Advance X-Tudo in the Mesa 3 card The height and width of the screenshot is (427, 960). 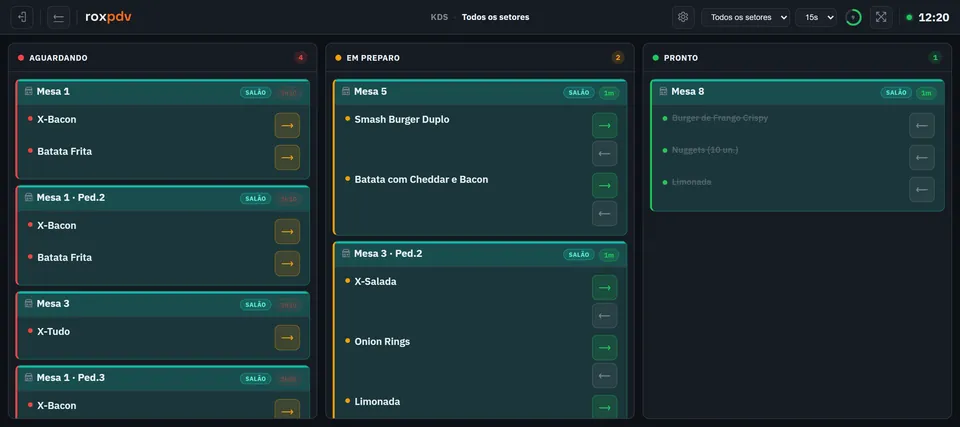point(287,338)
